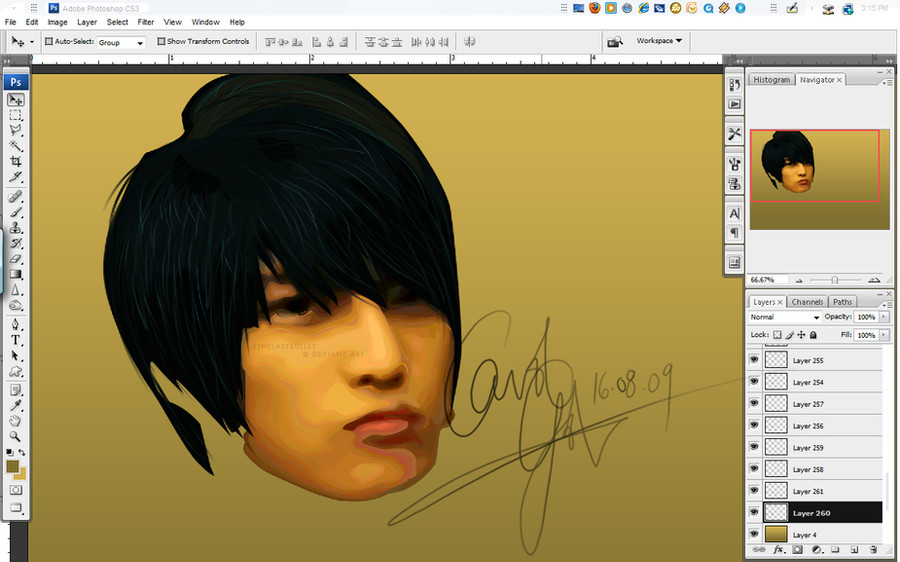Hide Layer 255 visibility eye

click(754, 360)
